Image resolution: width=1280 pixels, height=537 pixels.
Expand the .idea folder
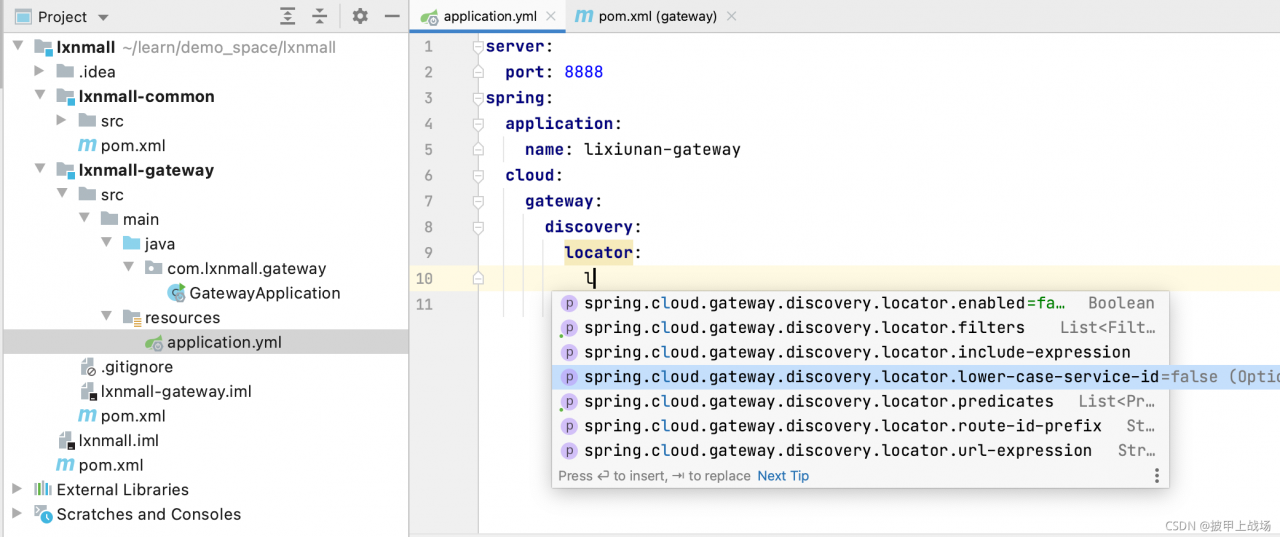coord(39,71)
